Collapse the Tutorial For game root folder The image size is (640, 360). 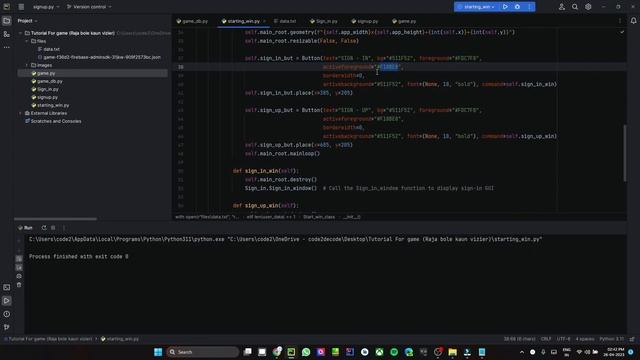[x=20, y=33]
